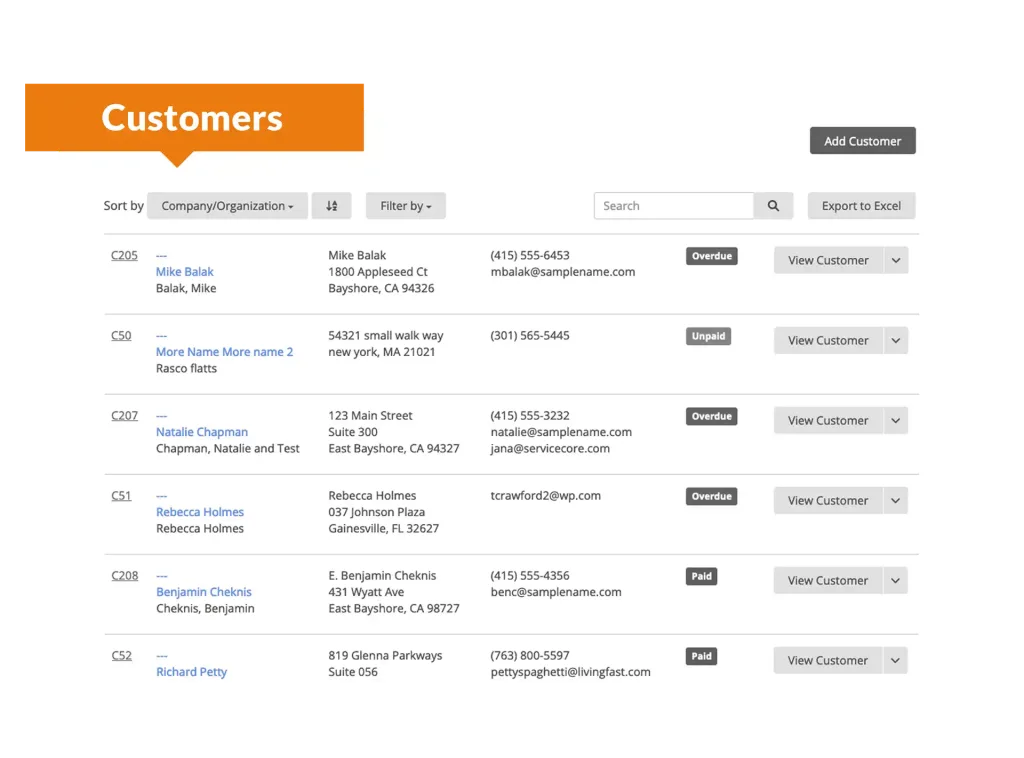Toggle the sort order direction icon
This screenshot has height=758, width=1024.
331,206
